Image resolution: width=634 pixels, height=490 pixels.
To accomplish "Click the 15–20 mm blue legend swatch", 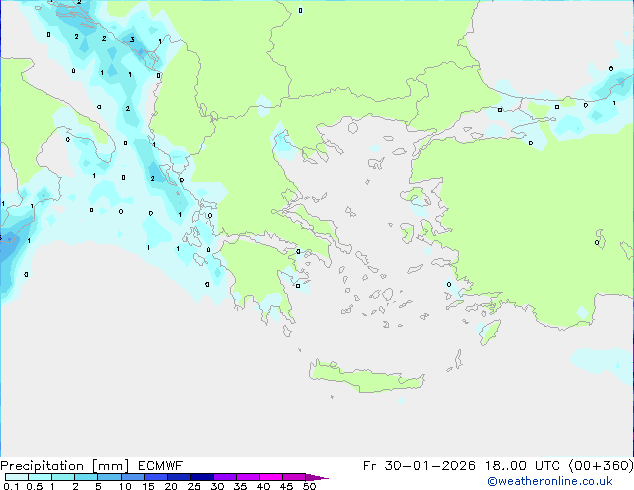I will pos(156,477).
